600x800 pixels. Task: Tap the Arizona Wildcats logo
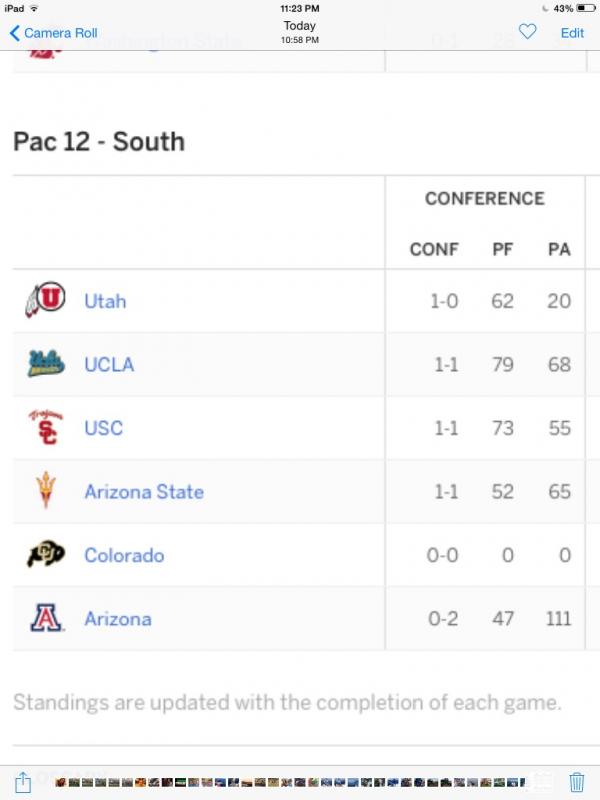coord(46,618)
